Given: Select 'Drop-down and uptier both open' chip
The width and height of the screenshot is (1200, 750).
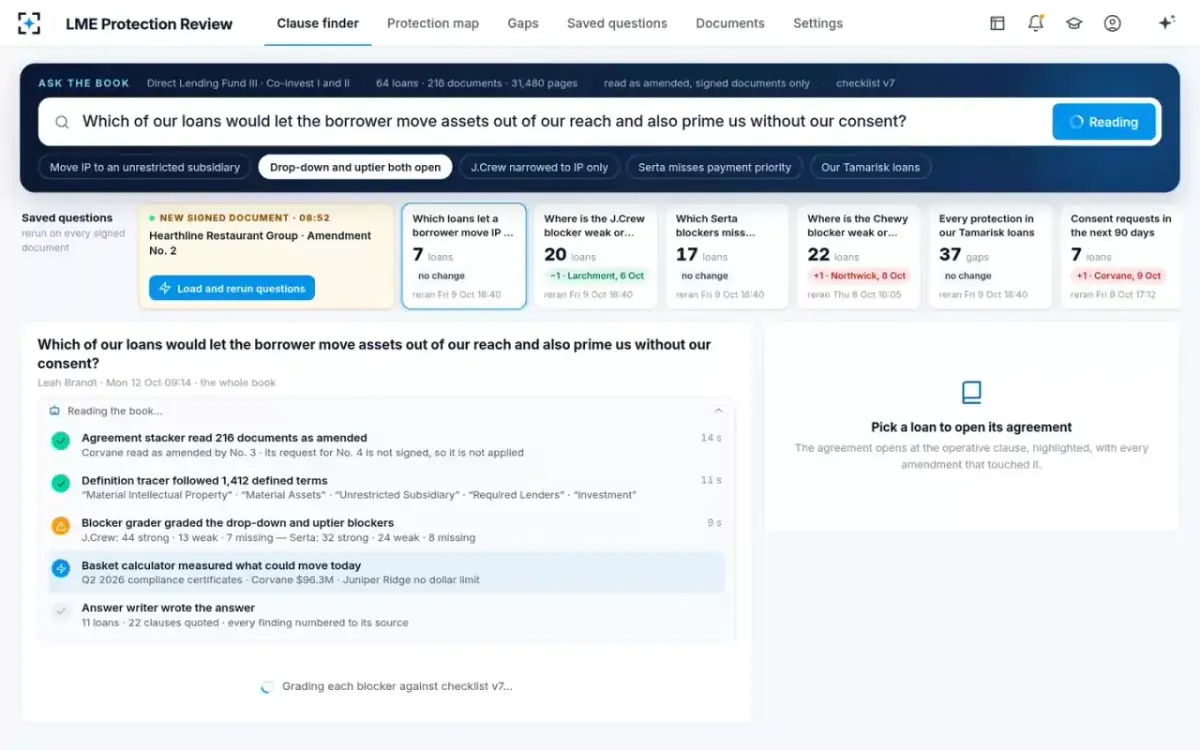Looking at the screenshot, I should point(355,167).
